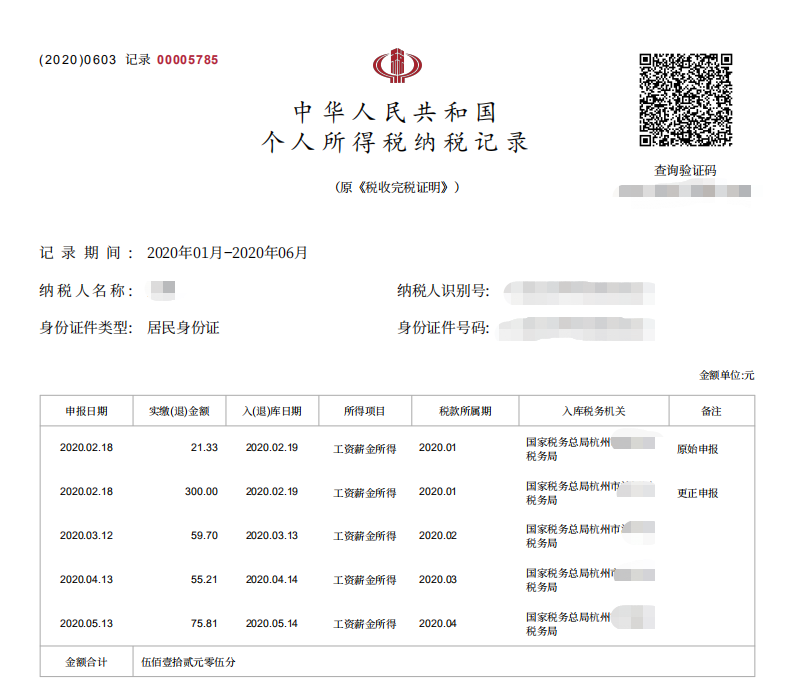This screenshot has height=689, width=809.
Task: Click the declaration date 2020.03.12
Action: [86, 535]
